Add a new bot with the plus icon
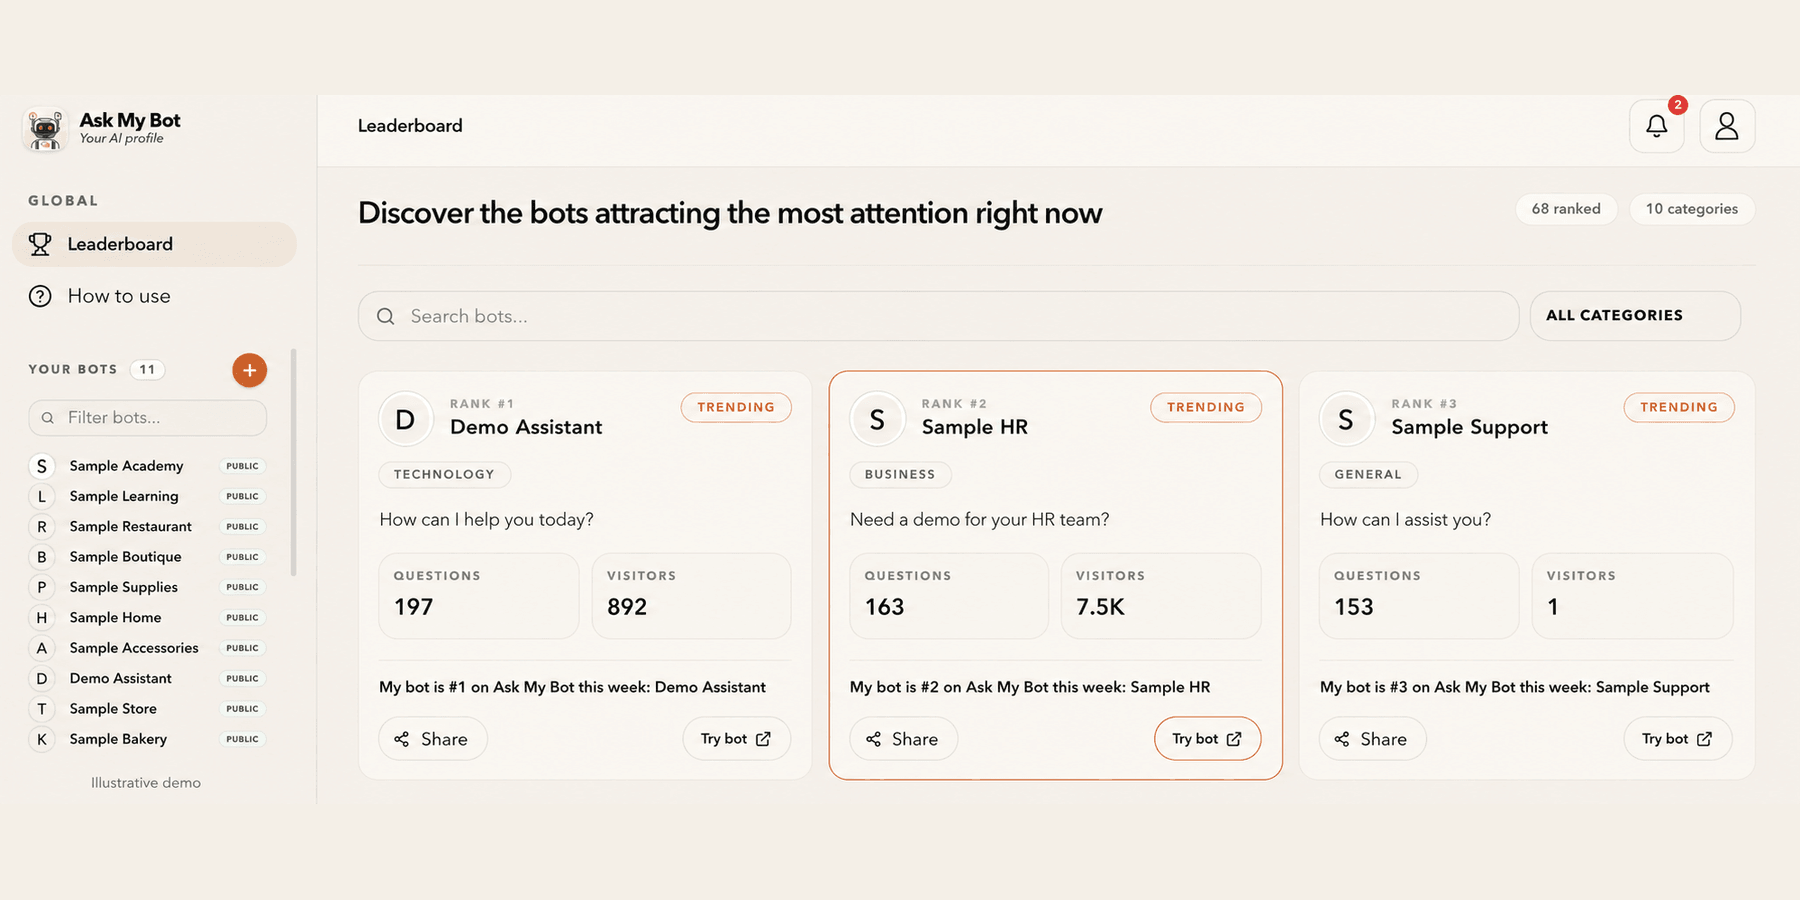The width and height of the screenshot is (1800, 900). [x=249, y=370]
